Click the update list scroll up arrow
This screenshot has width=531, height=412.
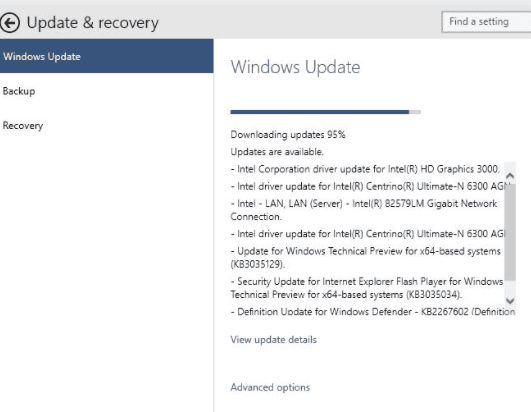click(510, 176)
